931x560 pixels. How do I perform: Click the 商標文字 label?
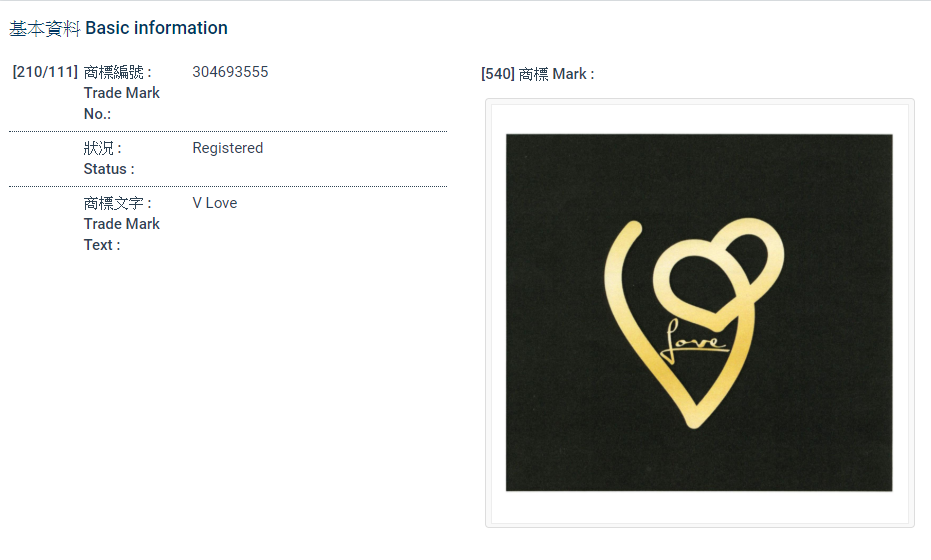(x=118, y=203)
